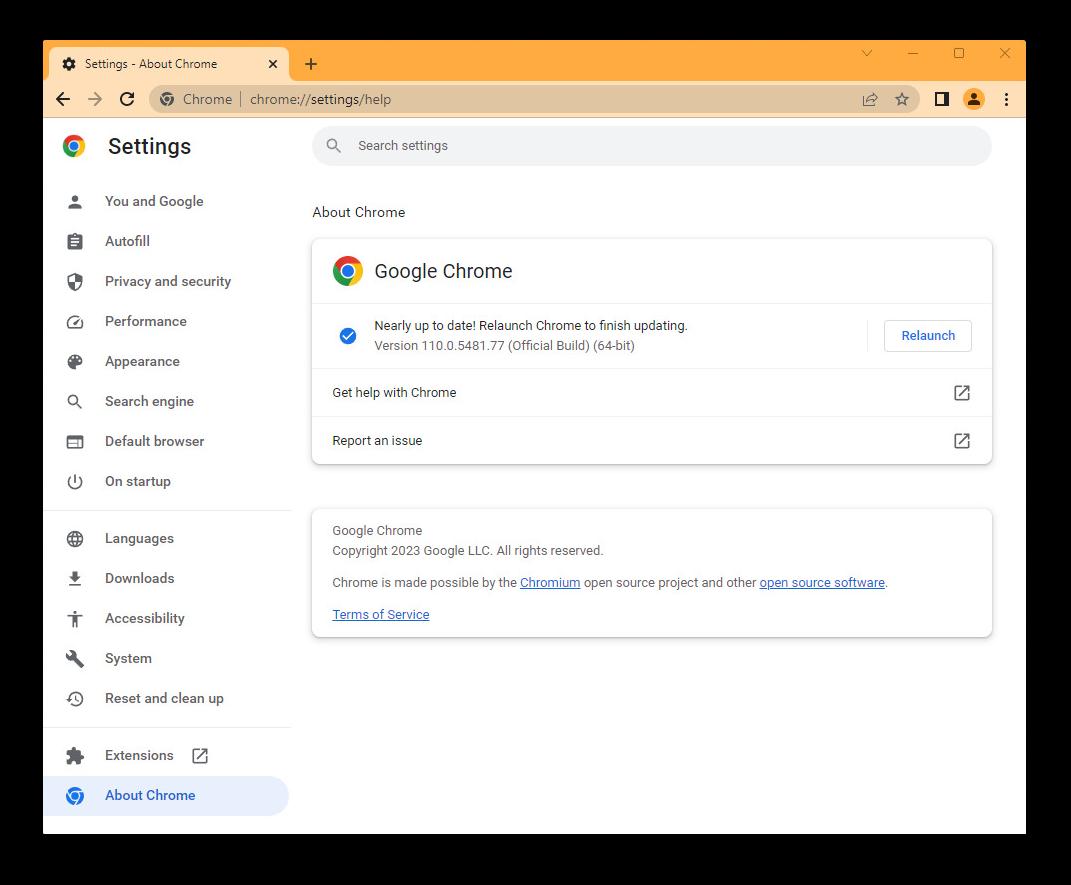Select the Accessibility icon in the sidebar
Screen dimensions: 1071x885
pos(75,618)
